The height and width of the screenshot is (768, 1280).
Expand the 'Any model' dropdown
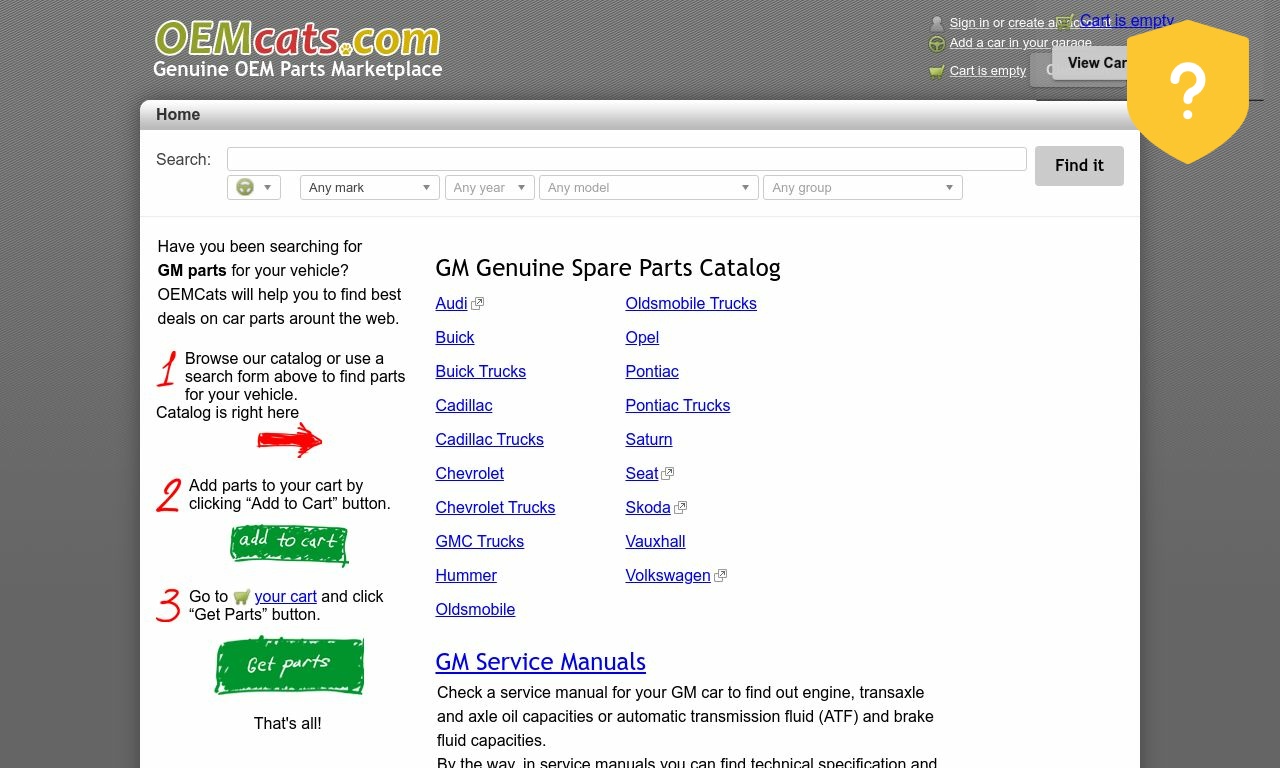(648, 188)
